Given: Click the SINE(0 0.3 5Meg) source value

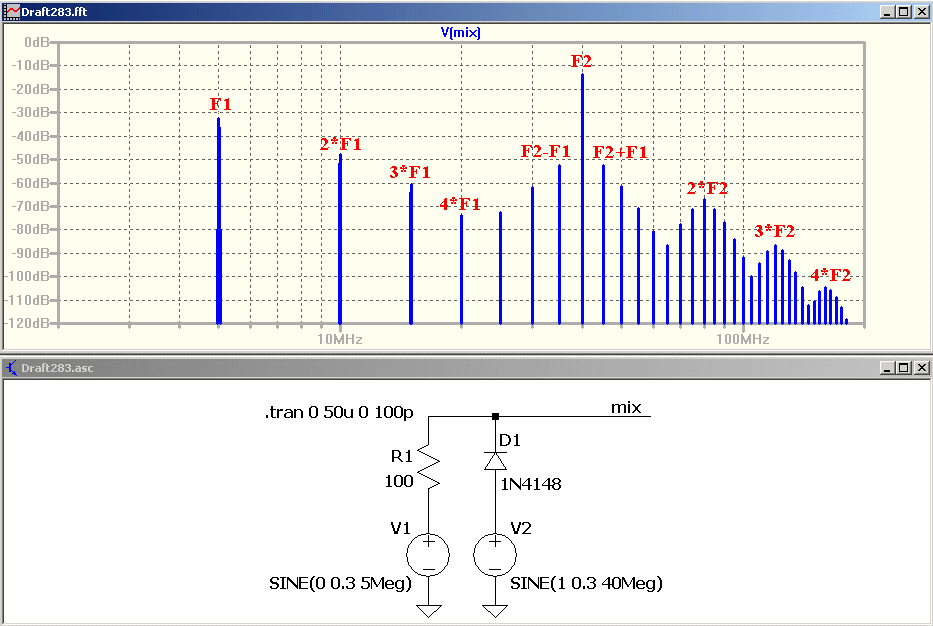Looking at the screenshot, I should point(340,583).
